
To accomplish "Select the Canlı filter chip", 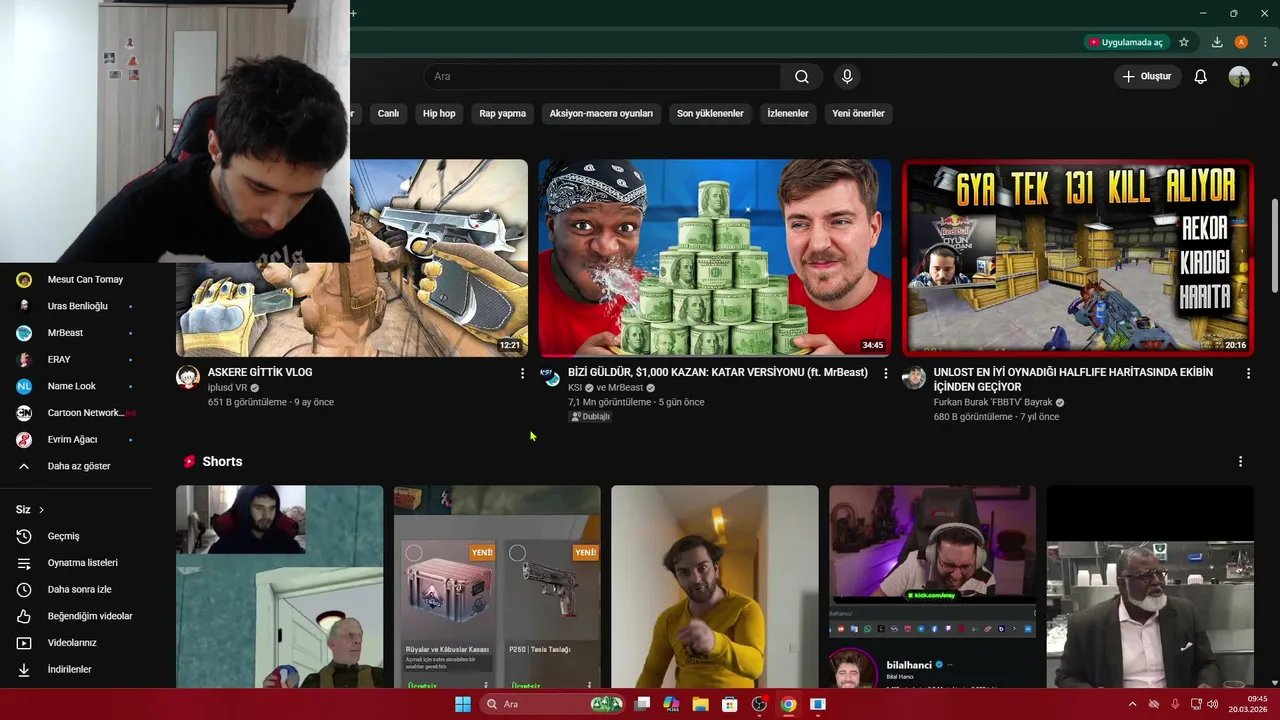I will point(388,113).
